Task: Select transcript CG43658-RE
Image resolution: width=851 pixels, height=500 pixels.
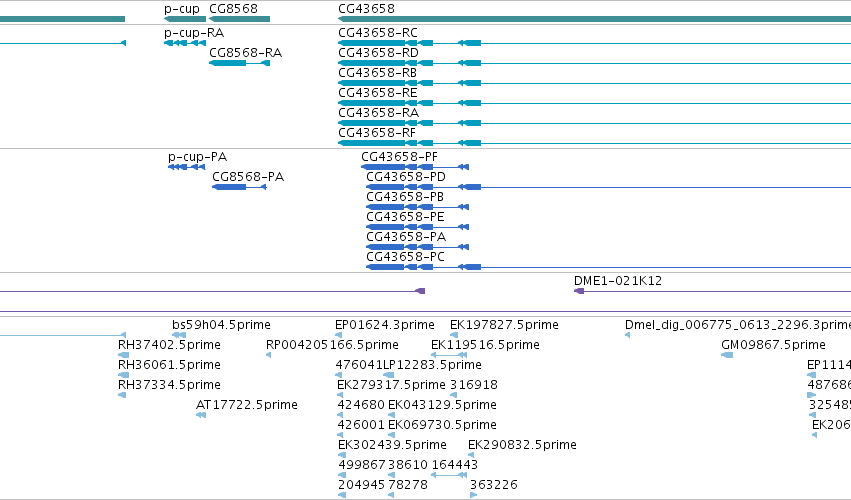Action: pos(378,93)
